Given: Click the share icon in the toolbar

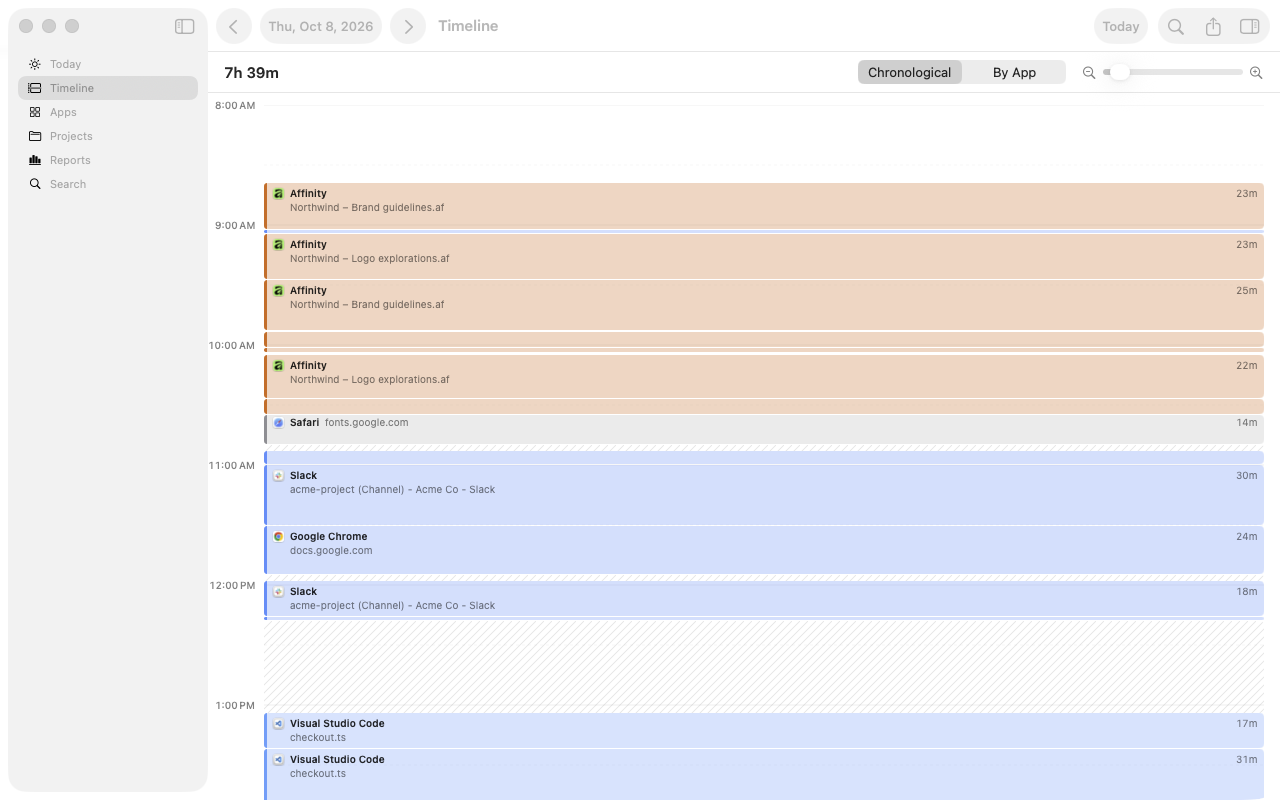Looking at the screenshot, I should point(1213,27).
